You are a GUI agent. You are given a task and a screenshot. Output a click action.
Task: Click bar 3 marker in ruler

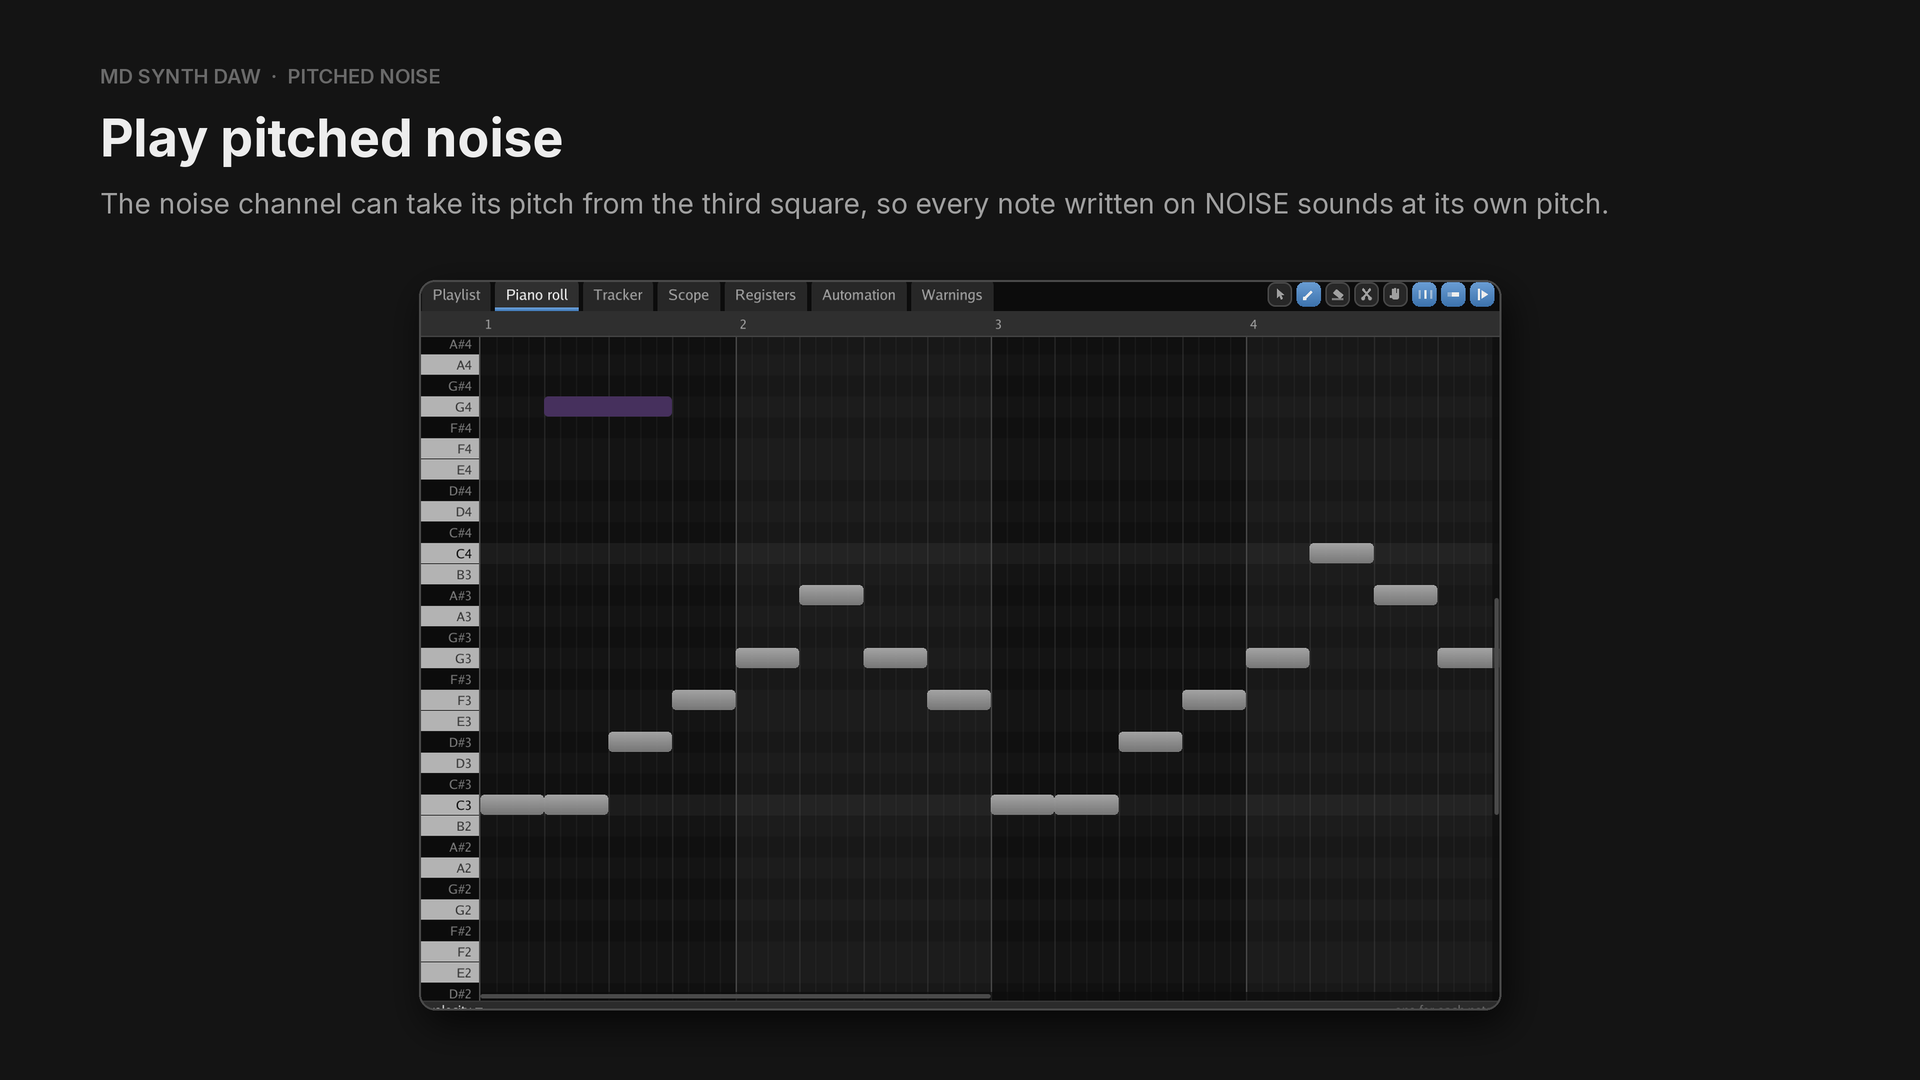(998, 324)
